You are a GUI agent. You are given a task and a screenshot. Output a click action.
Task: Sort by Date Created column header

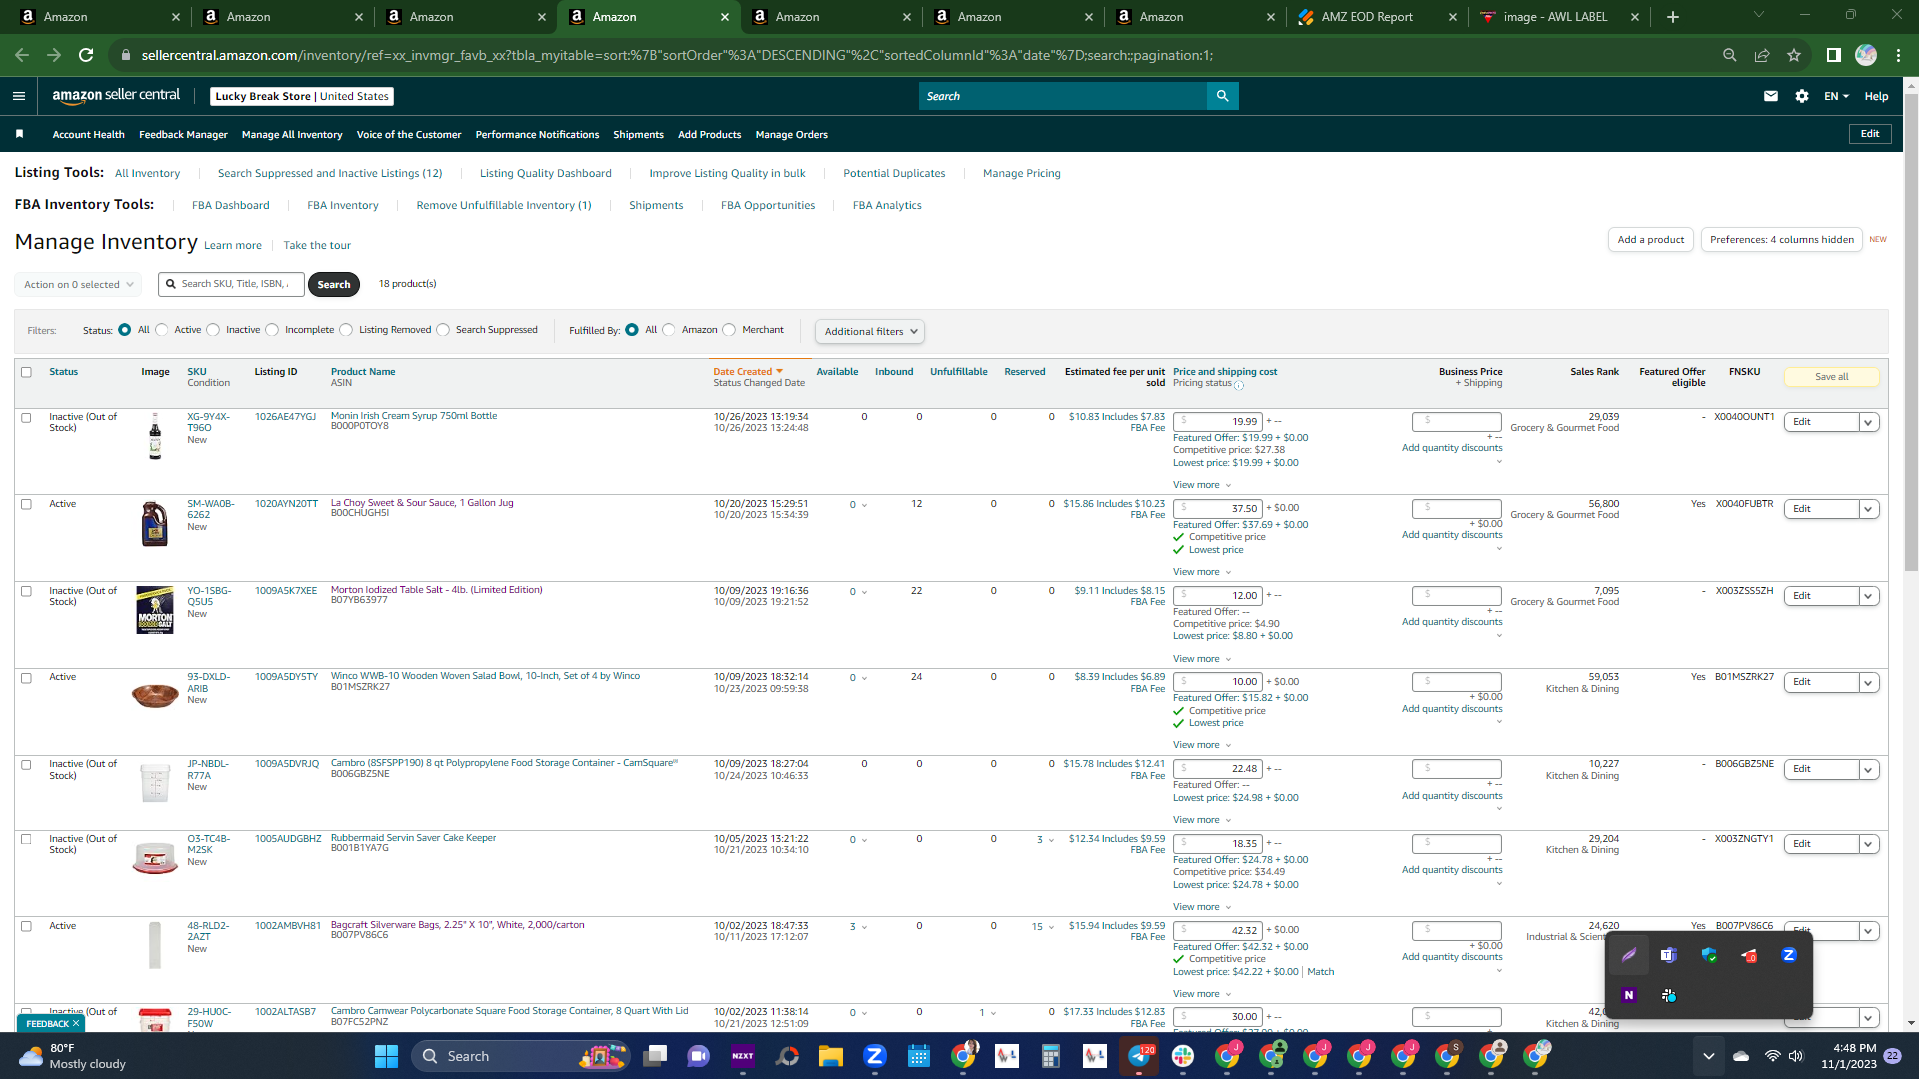click(x=747, y=372)
